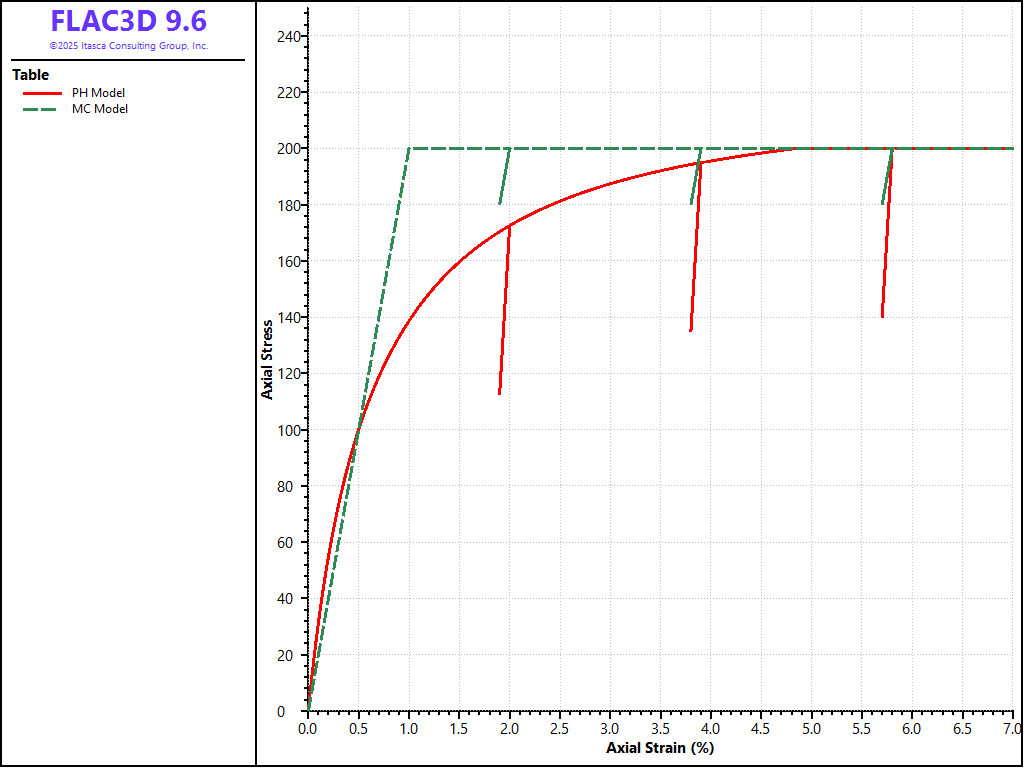Select the Table legend heading

tap(30, 75)
